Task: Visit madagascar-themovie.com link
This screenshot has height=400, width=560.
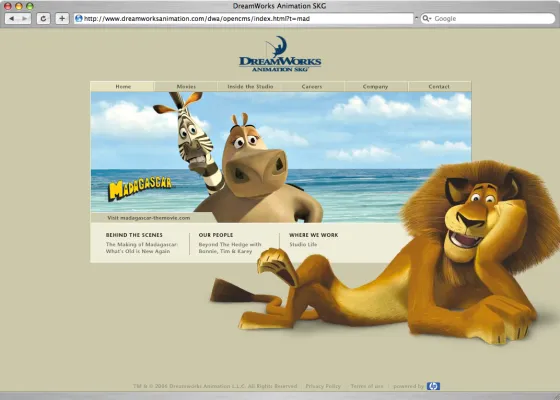Action: click(149, 218)
